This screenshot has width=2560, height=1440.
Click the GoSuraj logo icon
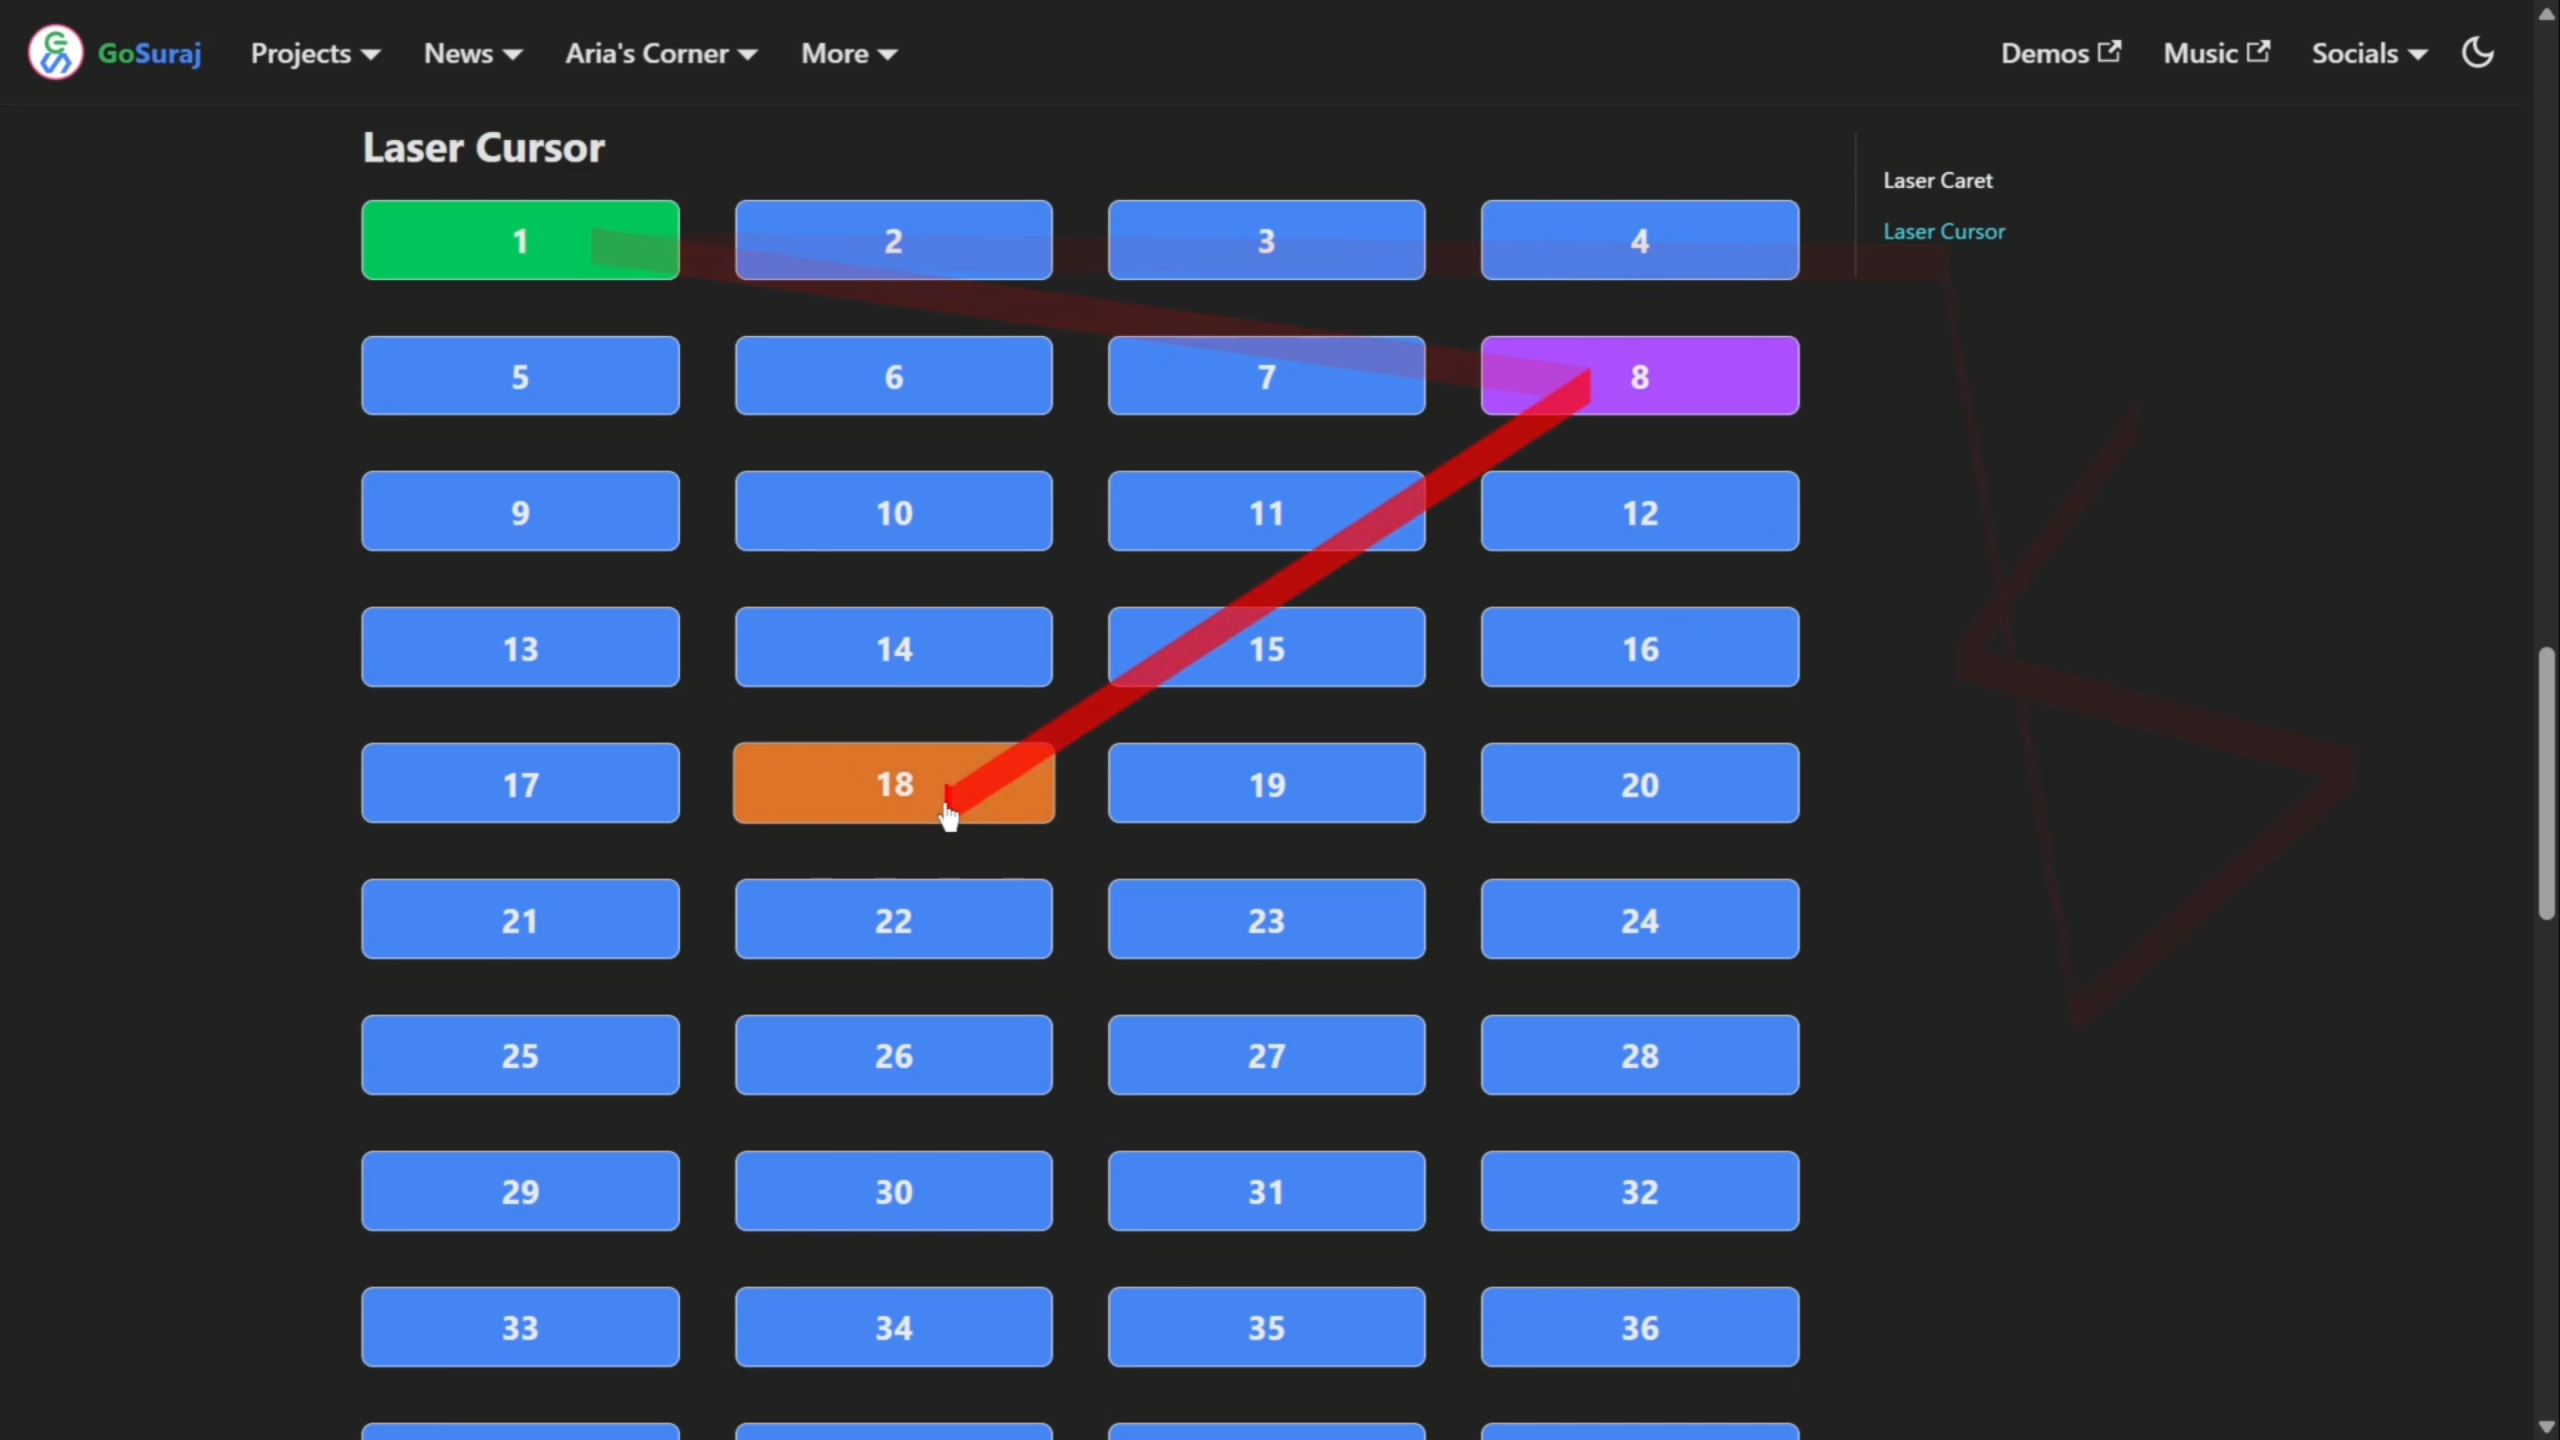[x=55, y=53]
